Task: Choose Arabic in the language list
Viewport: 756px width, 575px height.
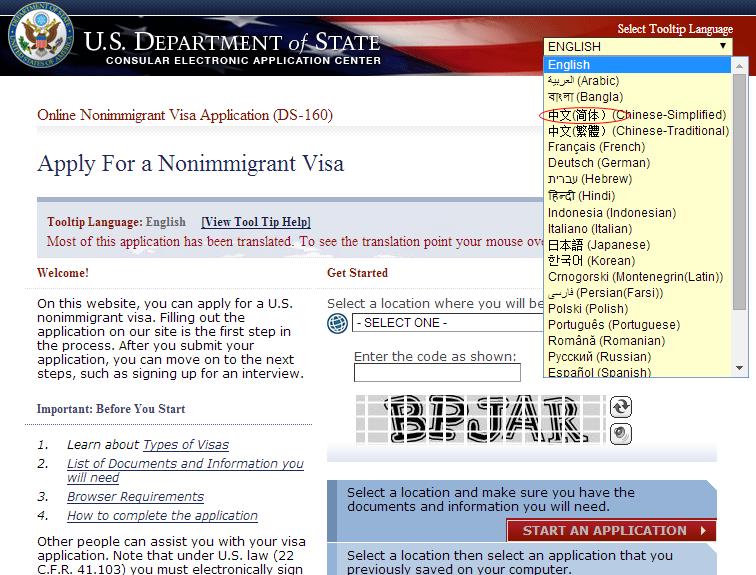Action: click(x=637, y=80)
